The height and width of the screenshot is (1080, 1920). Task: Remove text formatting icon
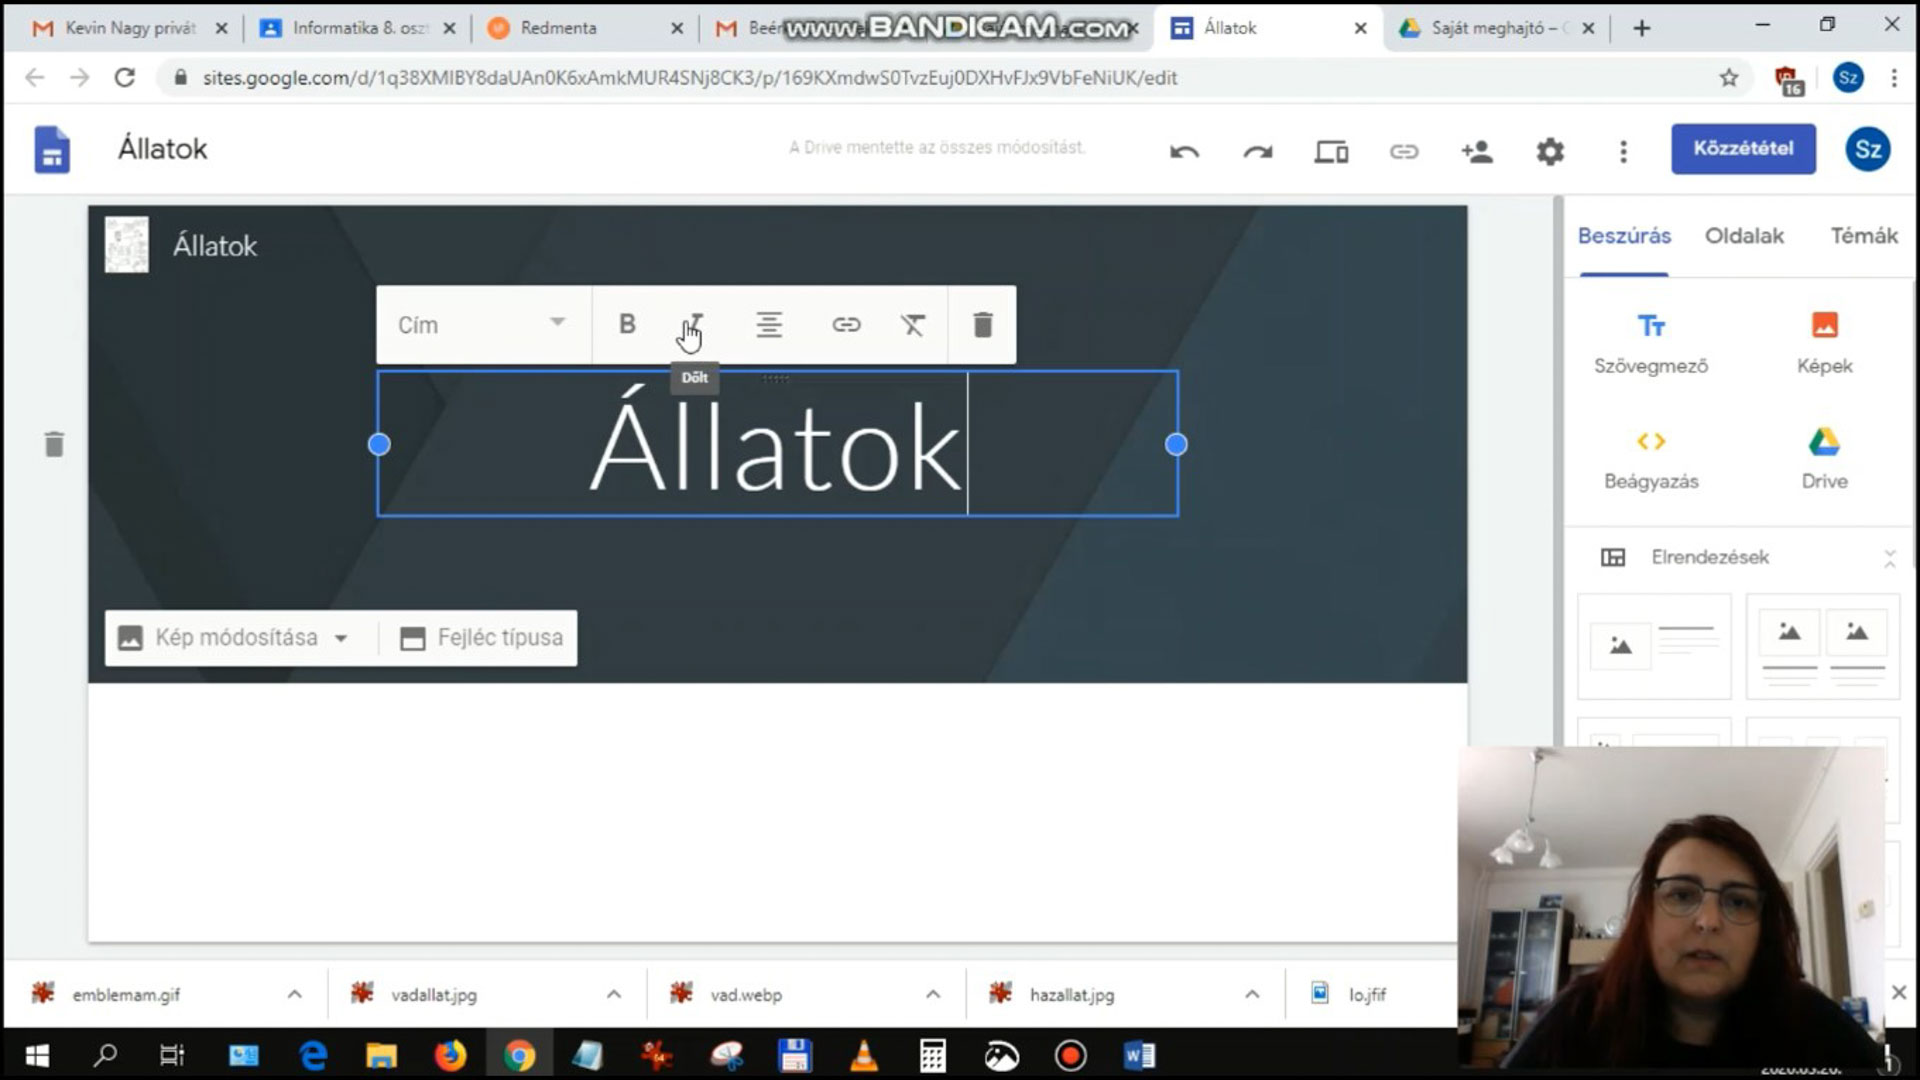click(x=912, y=324)
